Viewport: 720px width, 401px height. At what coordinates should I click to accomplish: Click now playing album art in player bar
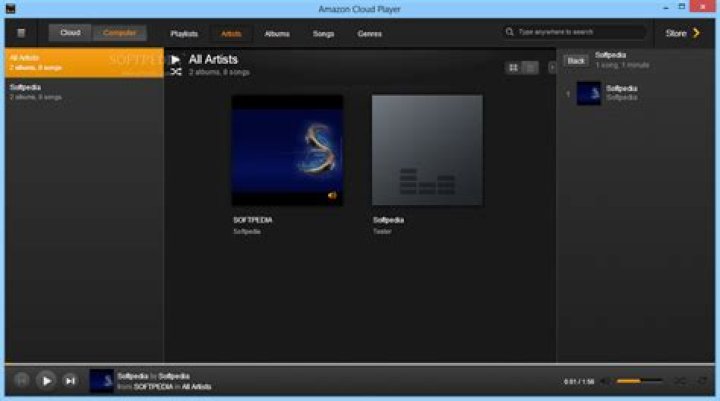pos(101,381)
